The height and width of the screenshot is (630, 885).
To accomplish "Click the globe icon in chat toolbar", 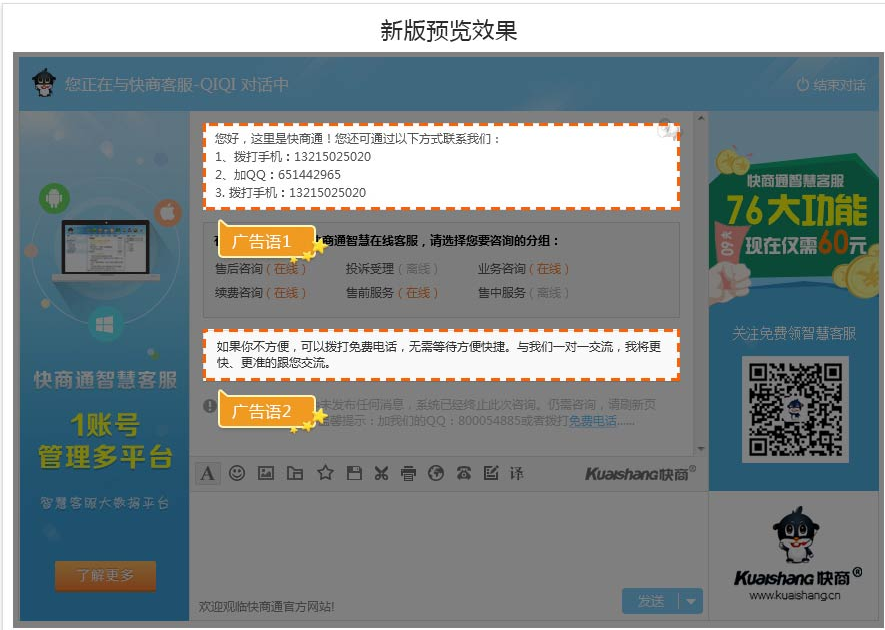I will tap(436, 473).
